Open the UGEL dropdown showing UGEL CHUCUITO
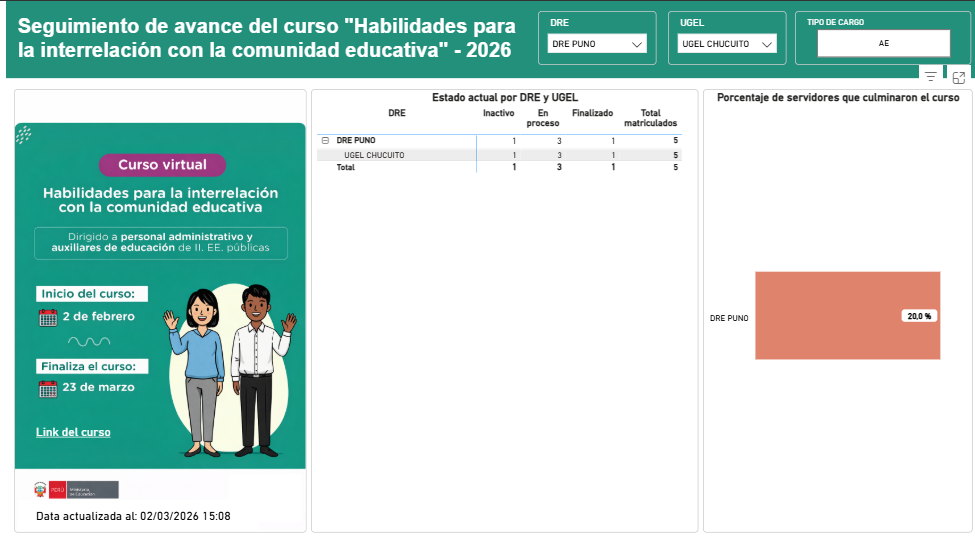The width and height of the screenshot is (975, 538). coord(727,44)
